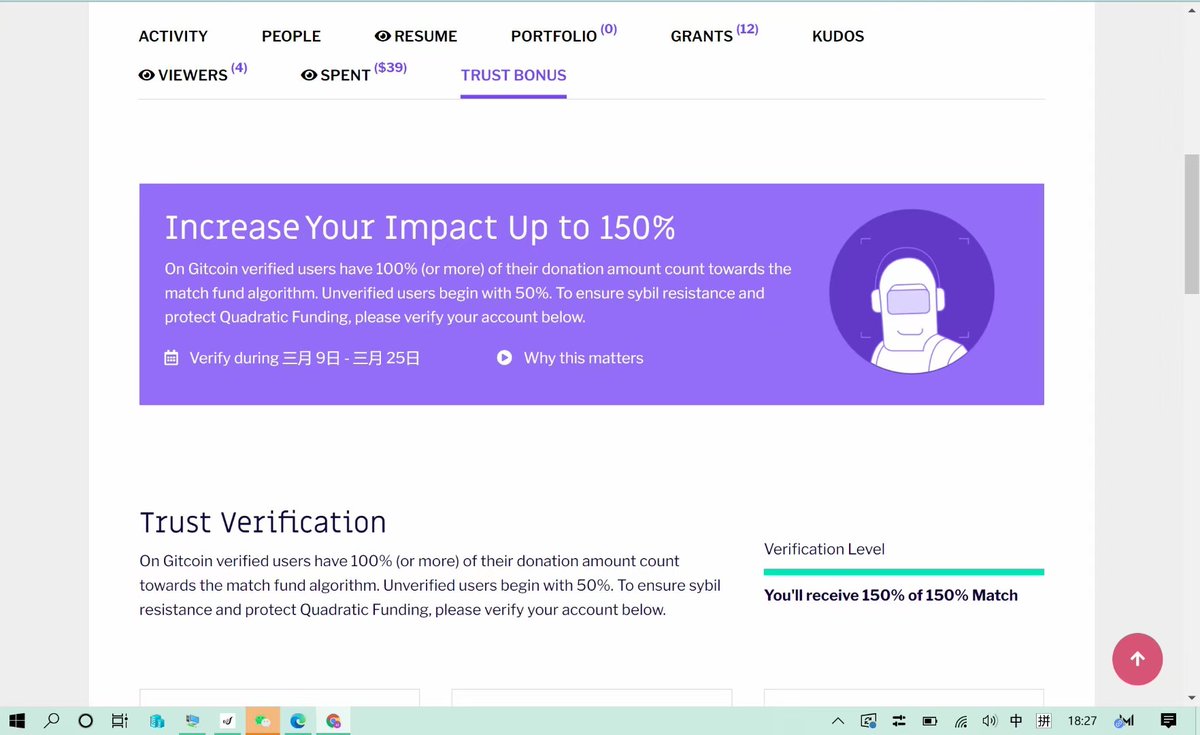This screenshot has height=735, width=1200.
Task: Open the ACTIVITY tab
Action: click(x=173, y=36)
